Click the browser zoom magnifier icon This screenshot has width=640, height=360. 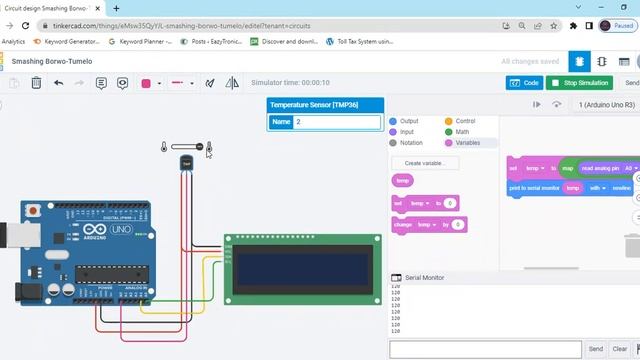coord(522,26)
